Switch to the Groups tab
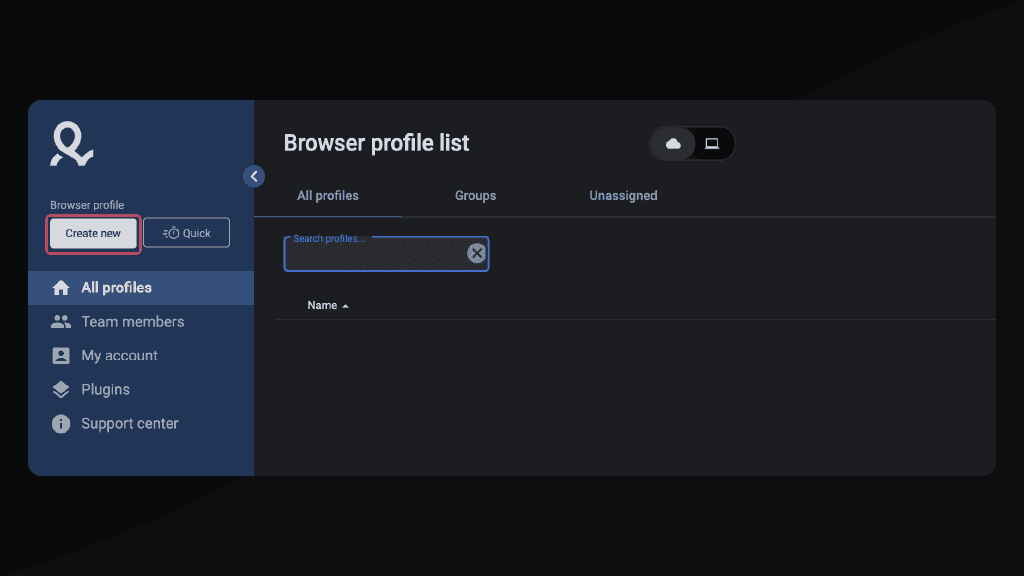Viewport: 1024px width, 576px height. (475, 195)
